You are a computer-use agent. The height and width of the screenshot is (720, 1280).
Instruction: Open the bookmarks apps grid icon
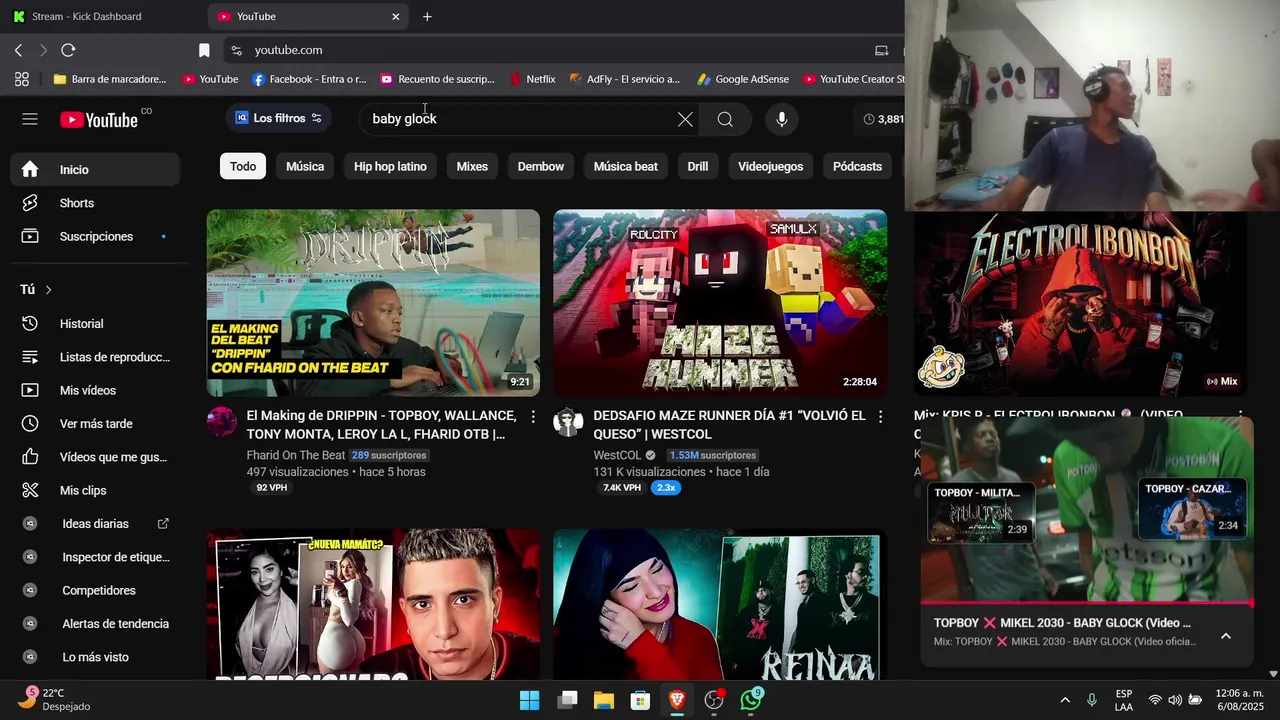[x=22, y=79]
